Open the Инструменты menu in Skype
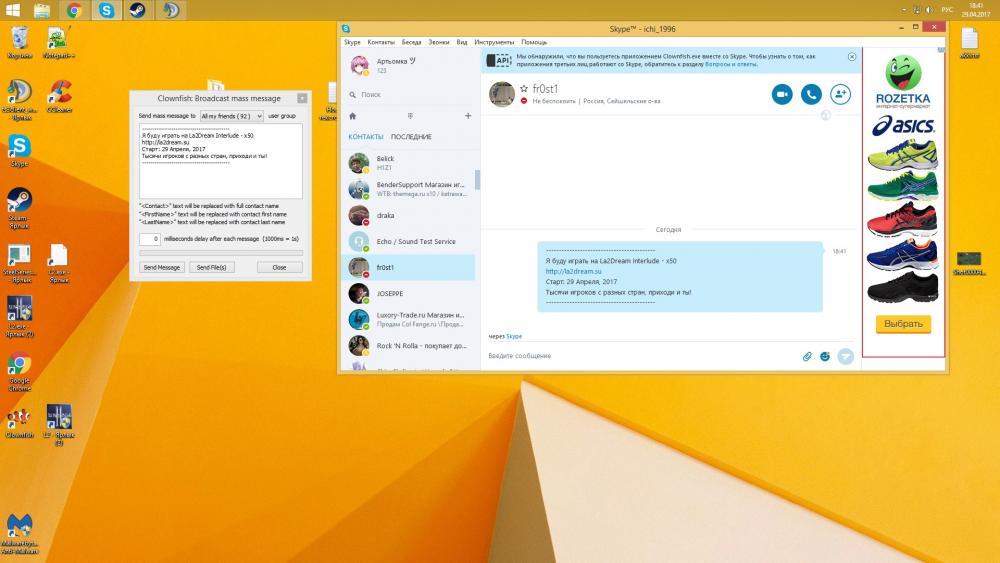Image resolution: width=1000 pixels, height=563 pixels. coord(494,42)
